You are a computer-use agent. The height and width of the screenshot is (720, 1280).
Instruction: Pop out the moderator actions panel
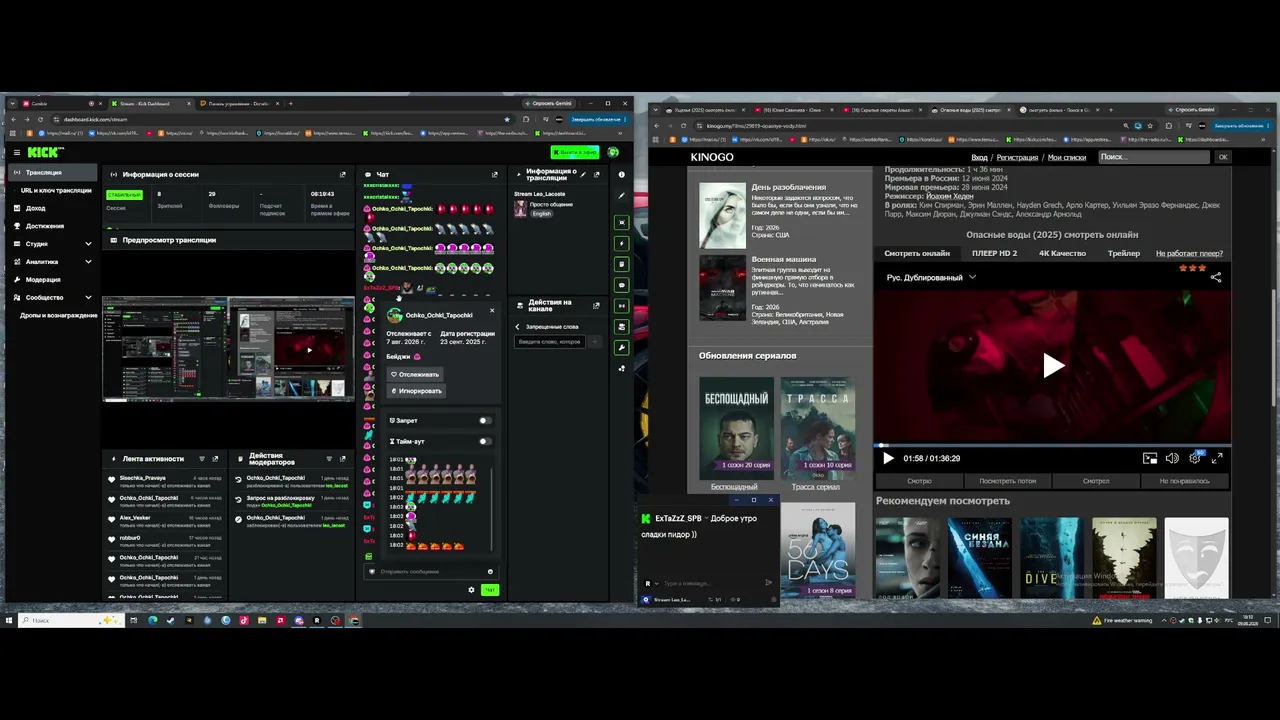click(343, 458)
